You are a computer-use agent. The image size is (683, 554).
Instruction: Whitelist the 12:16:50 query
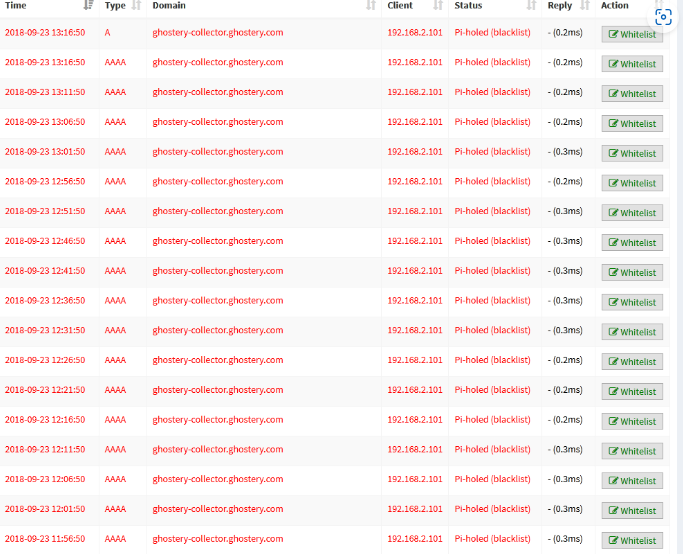coord(632,421)
